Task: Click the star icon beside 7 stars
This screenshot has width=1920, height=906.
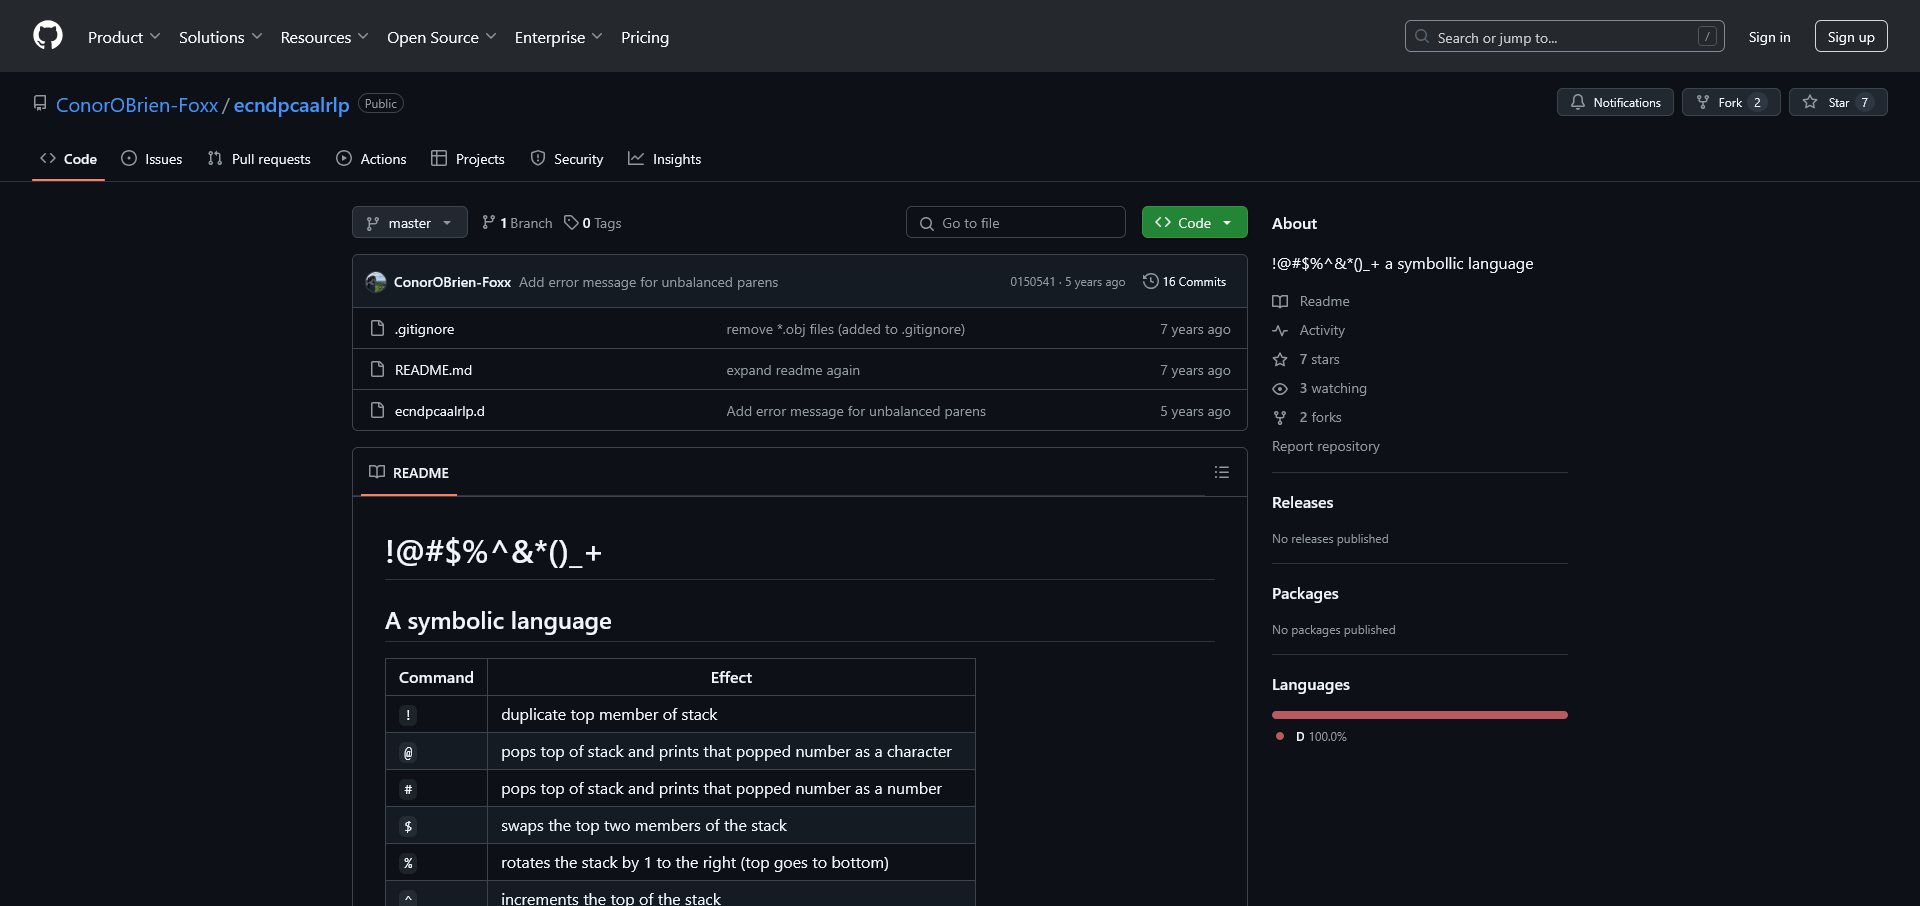Action: pos(1280,359)
